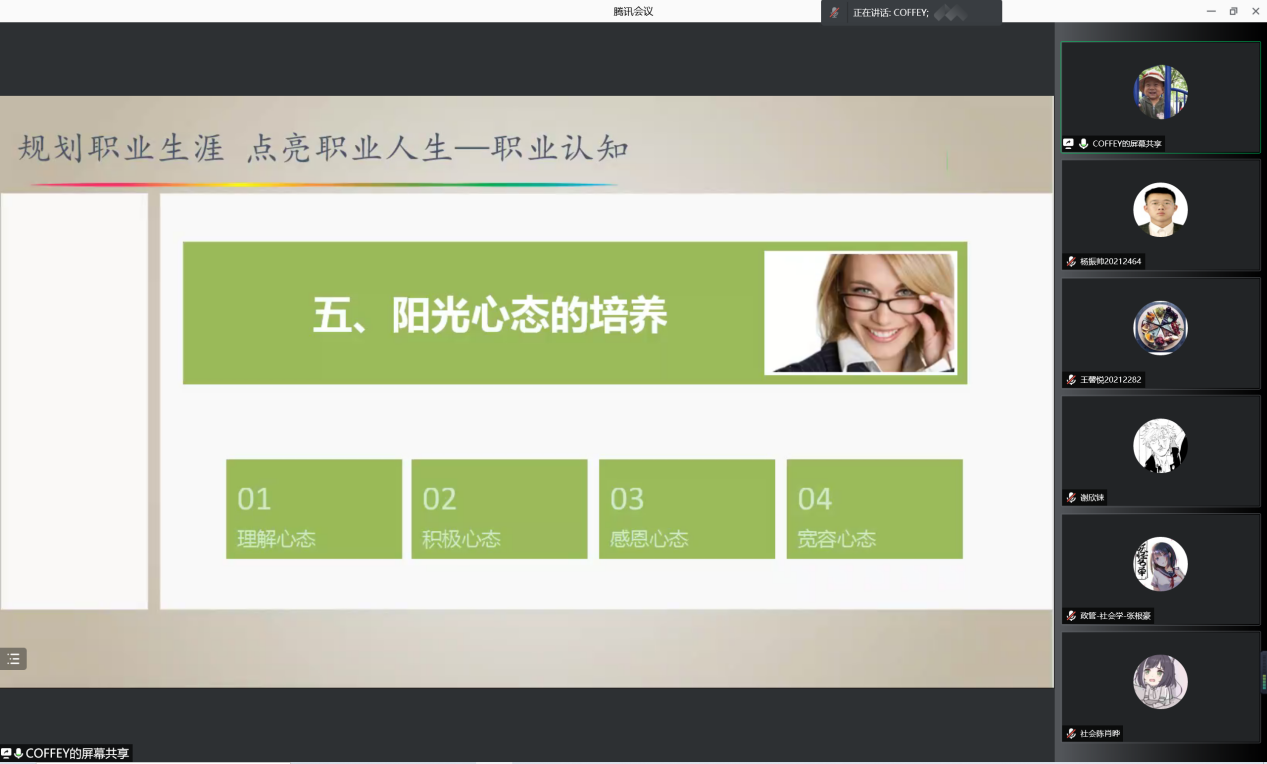The image size is (1267, 764).
Task: Click the speaking indicator icon in title bar
Action: 835,12
